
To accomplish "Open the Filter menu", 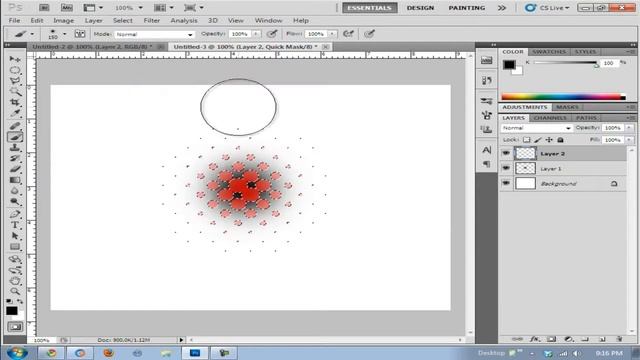I will coord(151,20).
